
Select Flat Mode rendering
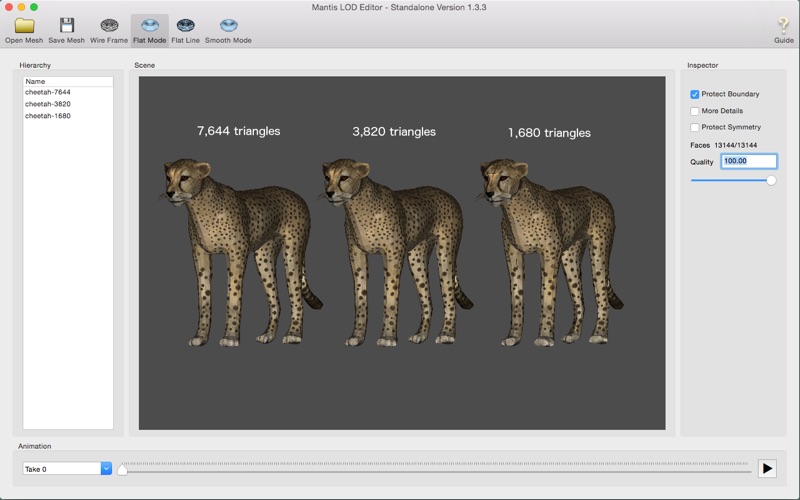pos(149,30)
